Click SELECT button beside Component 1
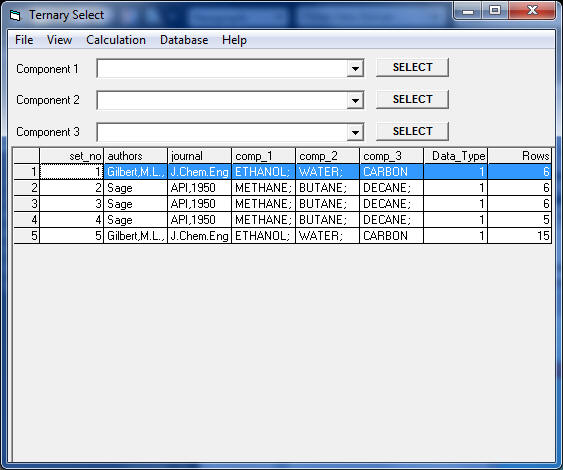 412,68
